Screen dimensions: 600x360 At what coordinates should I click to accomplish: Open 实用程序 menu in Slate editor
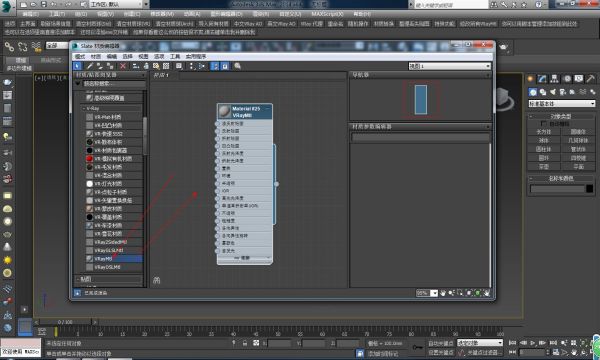196,57
